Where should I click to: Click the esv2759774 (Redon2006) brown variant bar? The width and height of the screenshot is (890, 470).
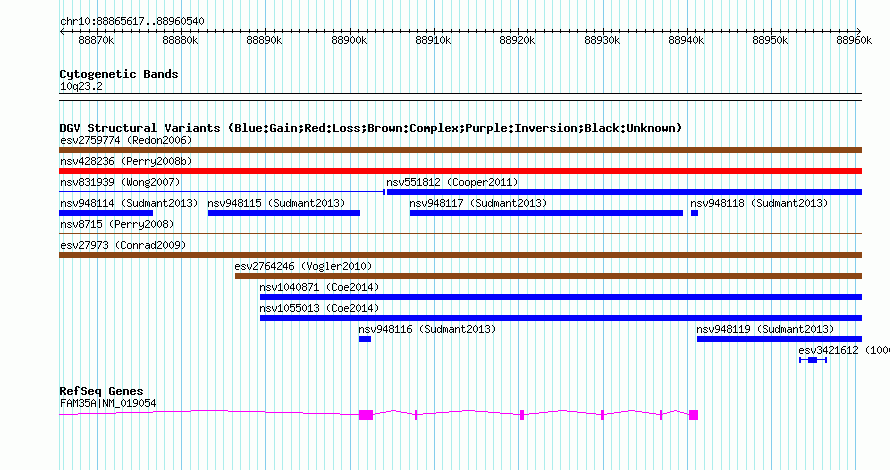coord(460,150)
